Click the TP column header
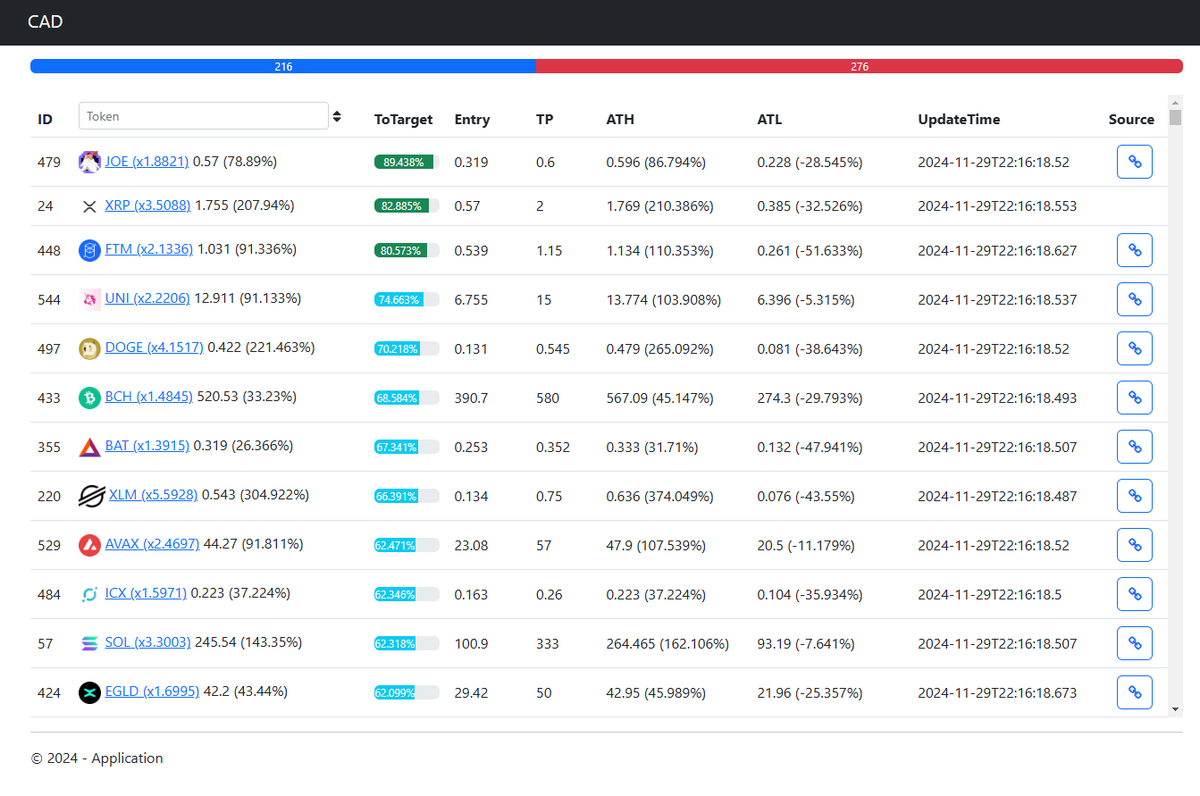 point(545,119)
